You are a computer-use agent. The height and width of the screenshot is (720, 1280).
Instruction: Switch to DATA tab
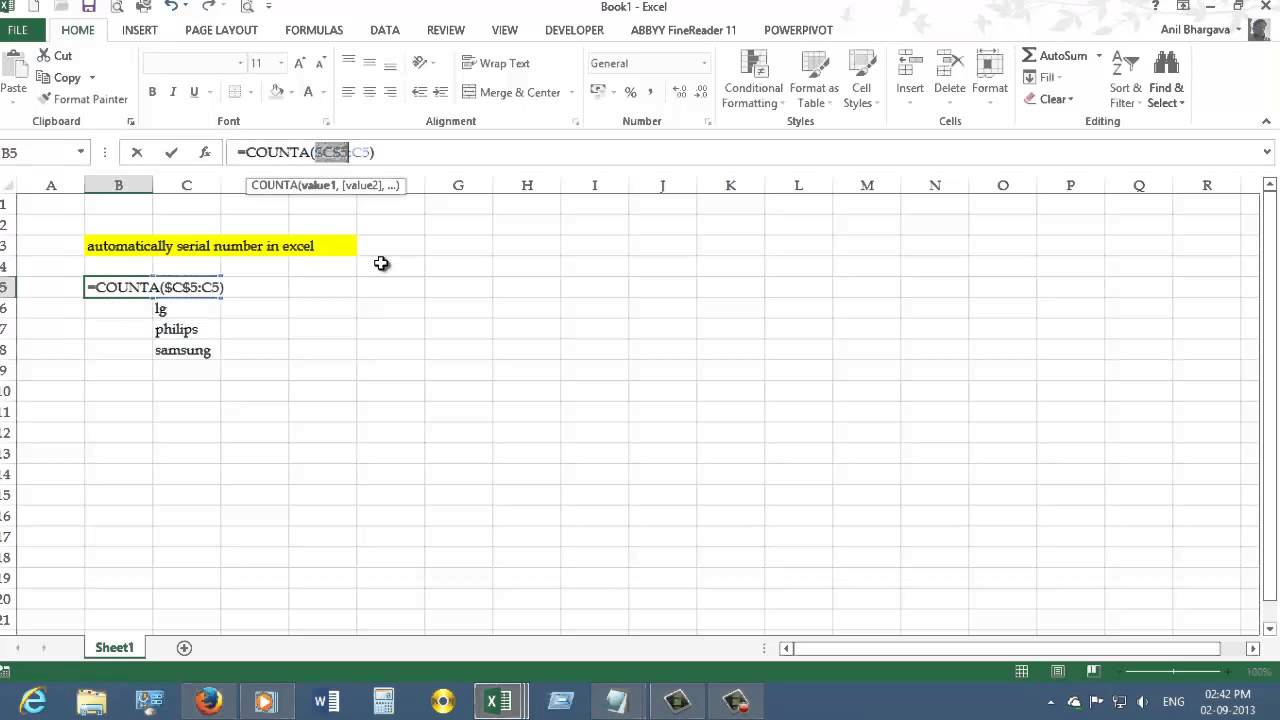[385, 30]
